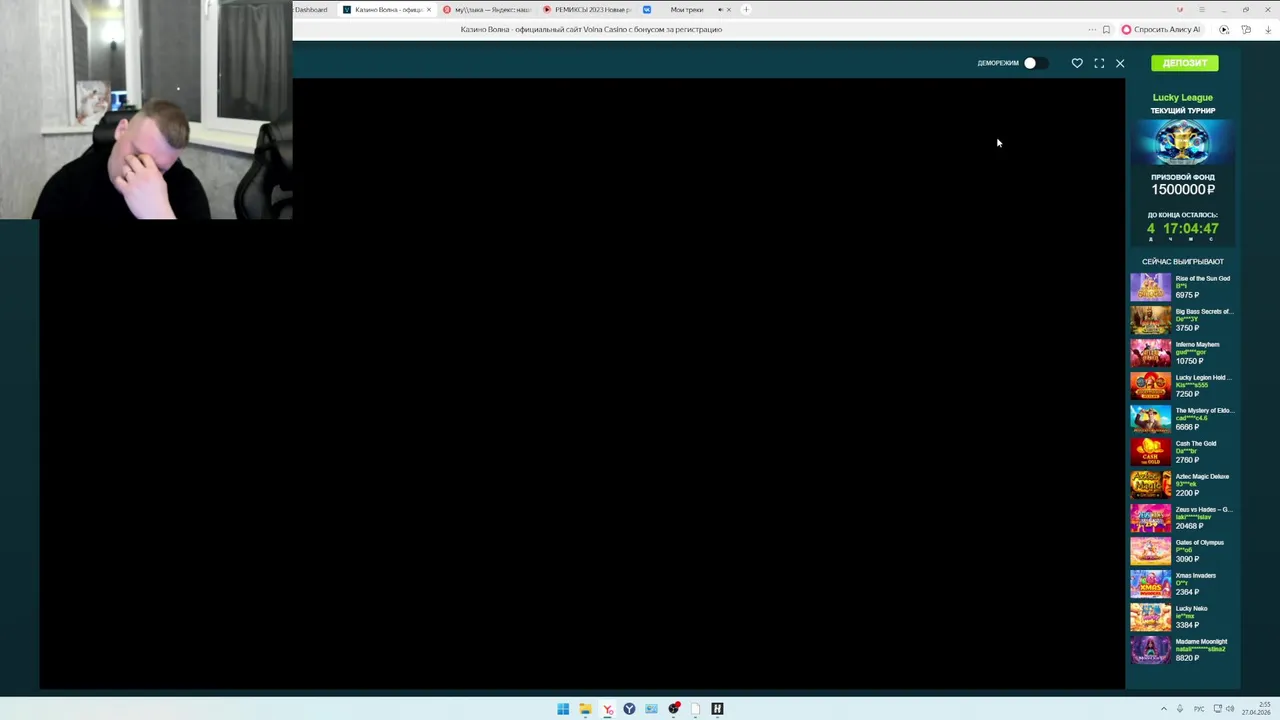1280x720 pixels.
Task: Bookmark this page with the bookmark icon
Action: tap(1106, 30)
